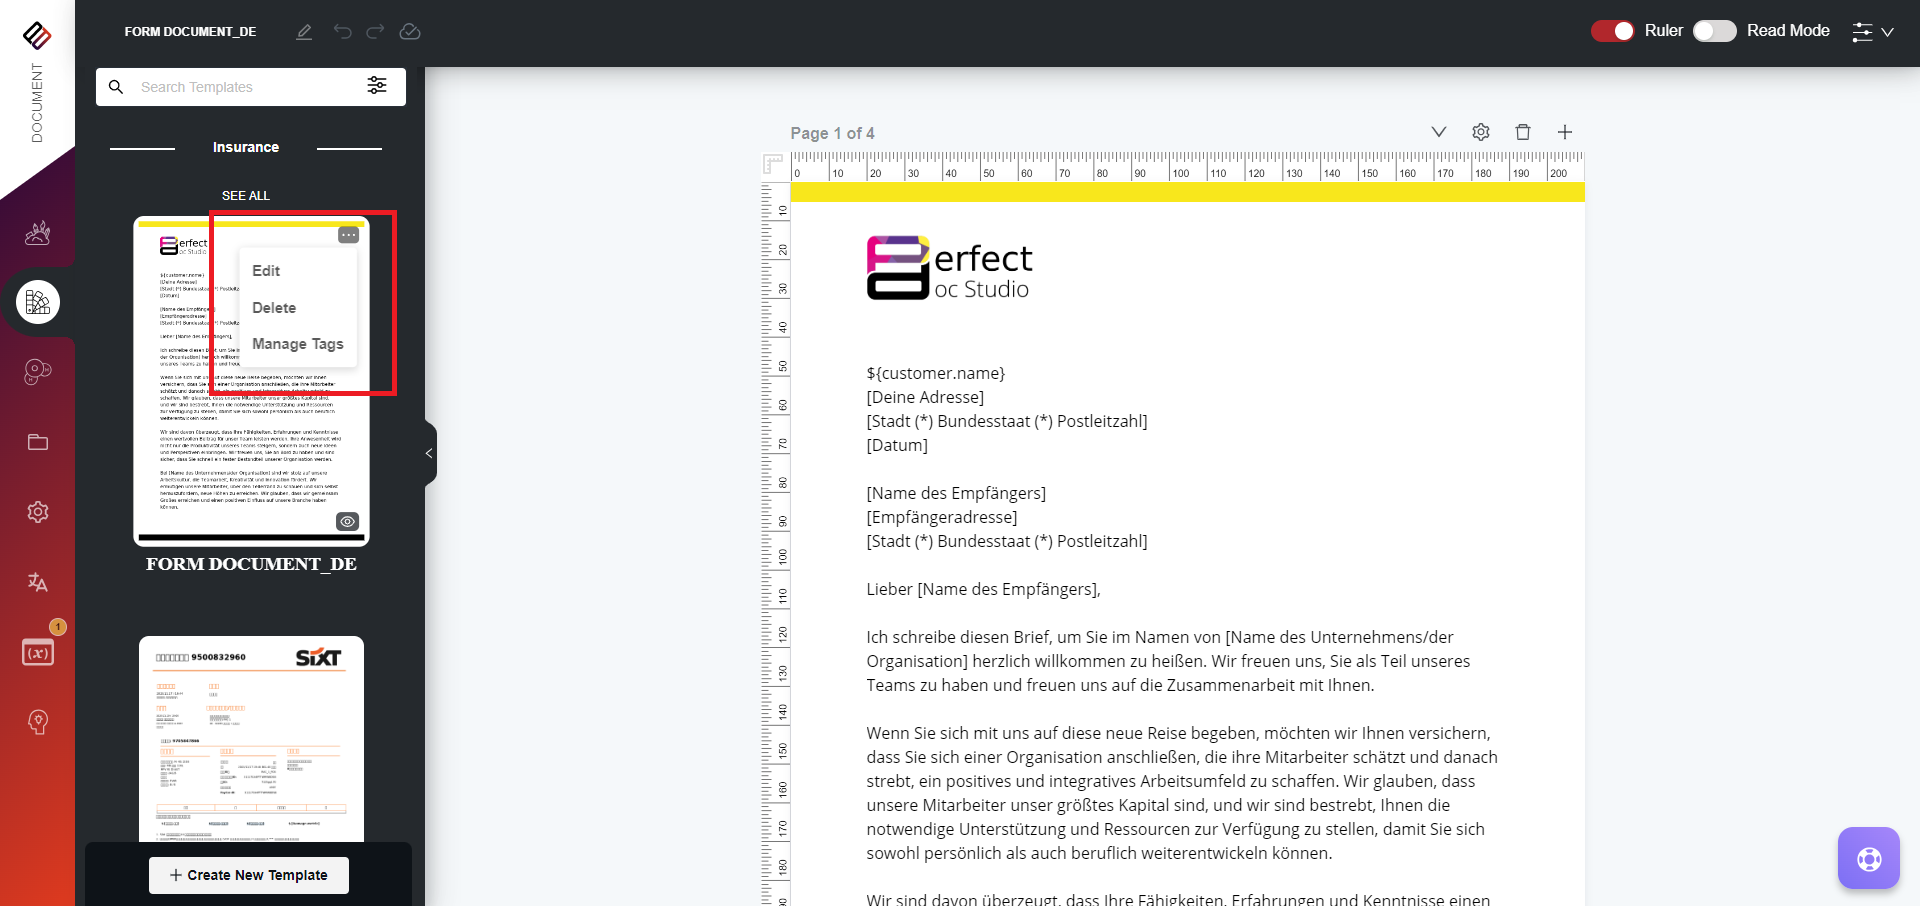The width and height of the screenshot is (1920, 906).
Task: Click the rename pencil icon beside document title
Action: click(304, 32)
